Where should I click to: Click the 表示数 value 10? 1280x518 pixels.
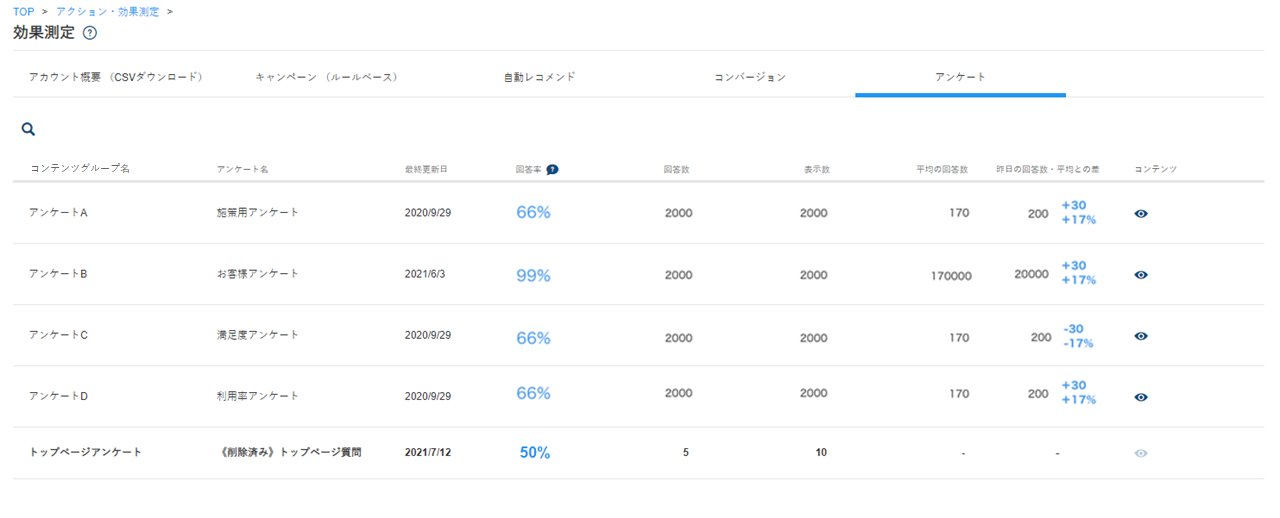(x=821, y=452)
